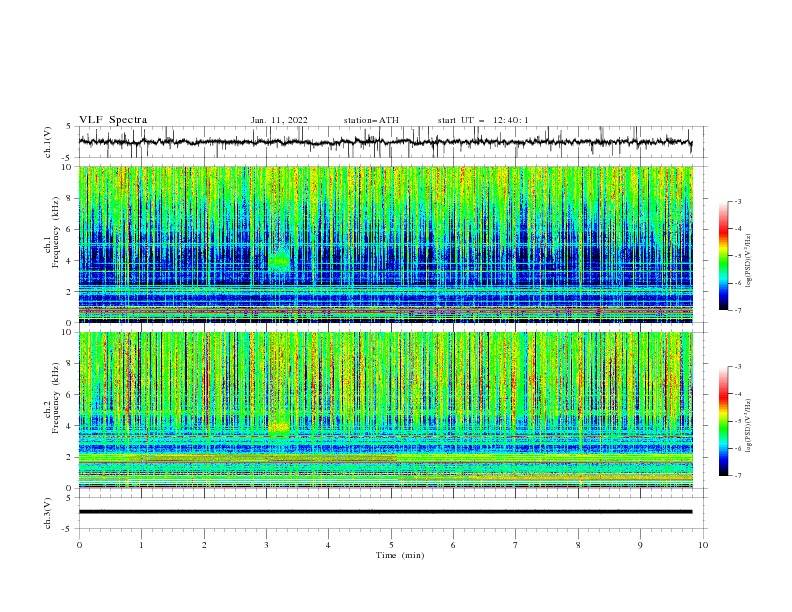Click time axis tick label "9"
This screenshot has height=612, width=792.
click(x=640, y=545)
